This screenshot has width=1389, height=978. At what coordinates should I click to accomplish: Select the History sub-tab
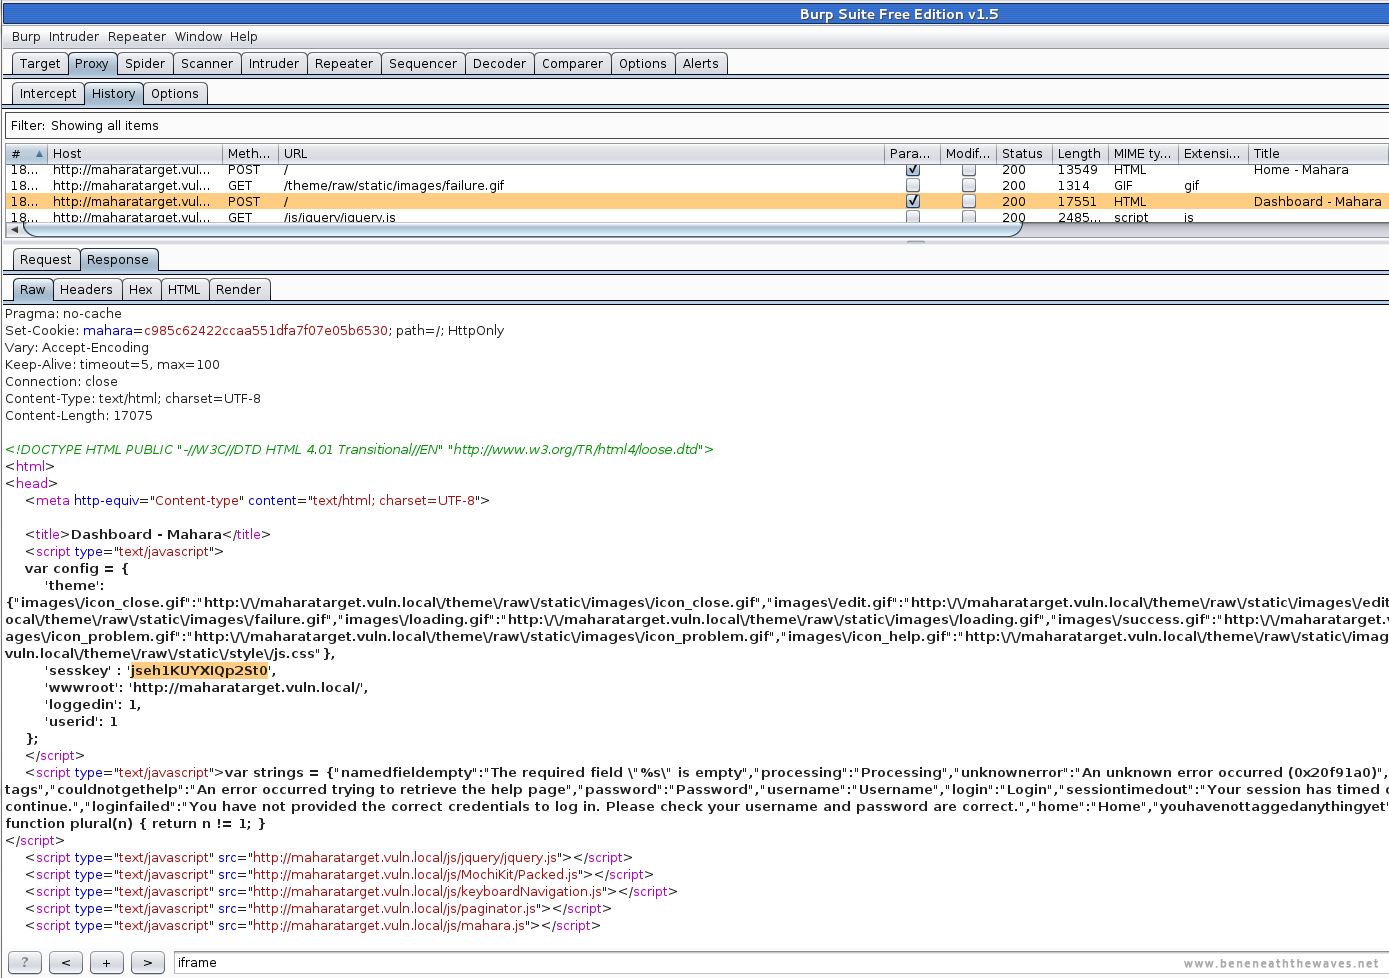[x=113, y=93]
